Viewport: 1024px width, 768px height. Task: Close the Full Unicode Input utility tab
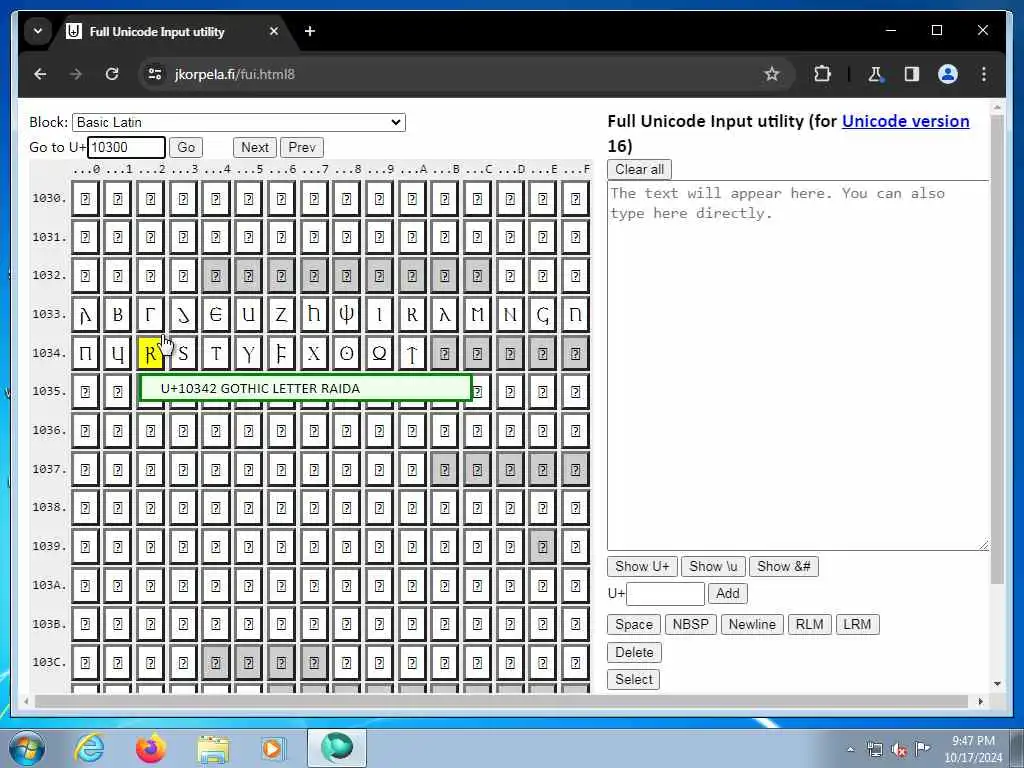[x=274, y=31]
